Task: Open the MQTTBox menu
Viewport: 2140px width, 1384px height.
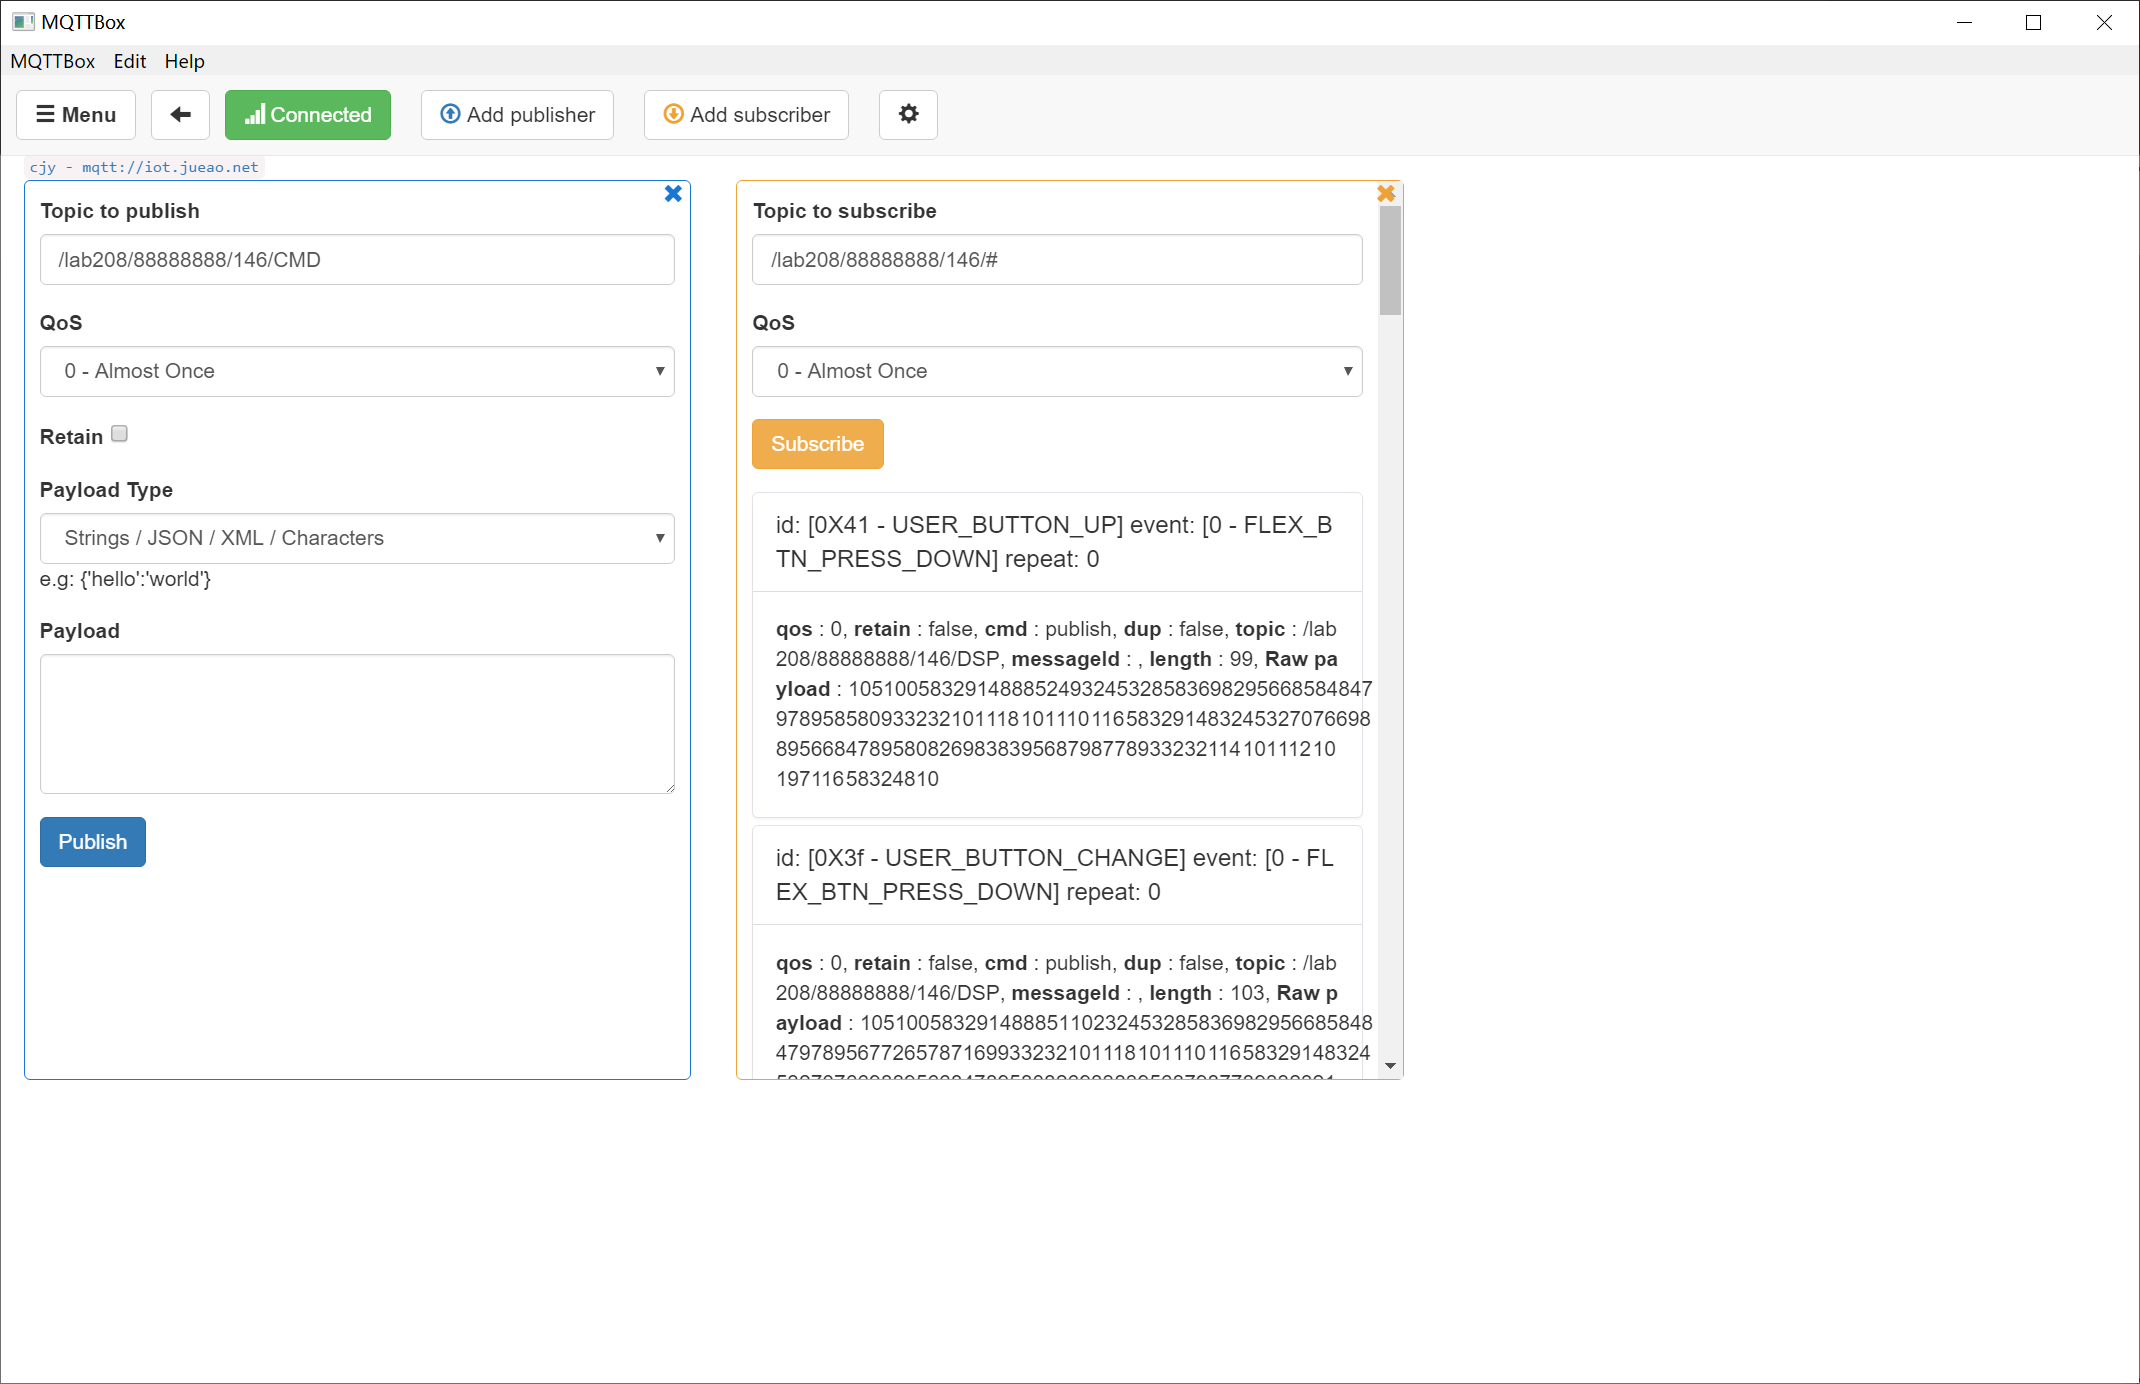Action: click(52, 61)
